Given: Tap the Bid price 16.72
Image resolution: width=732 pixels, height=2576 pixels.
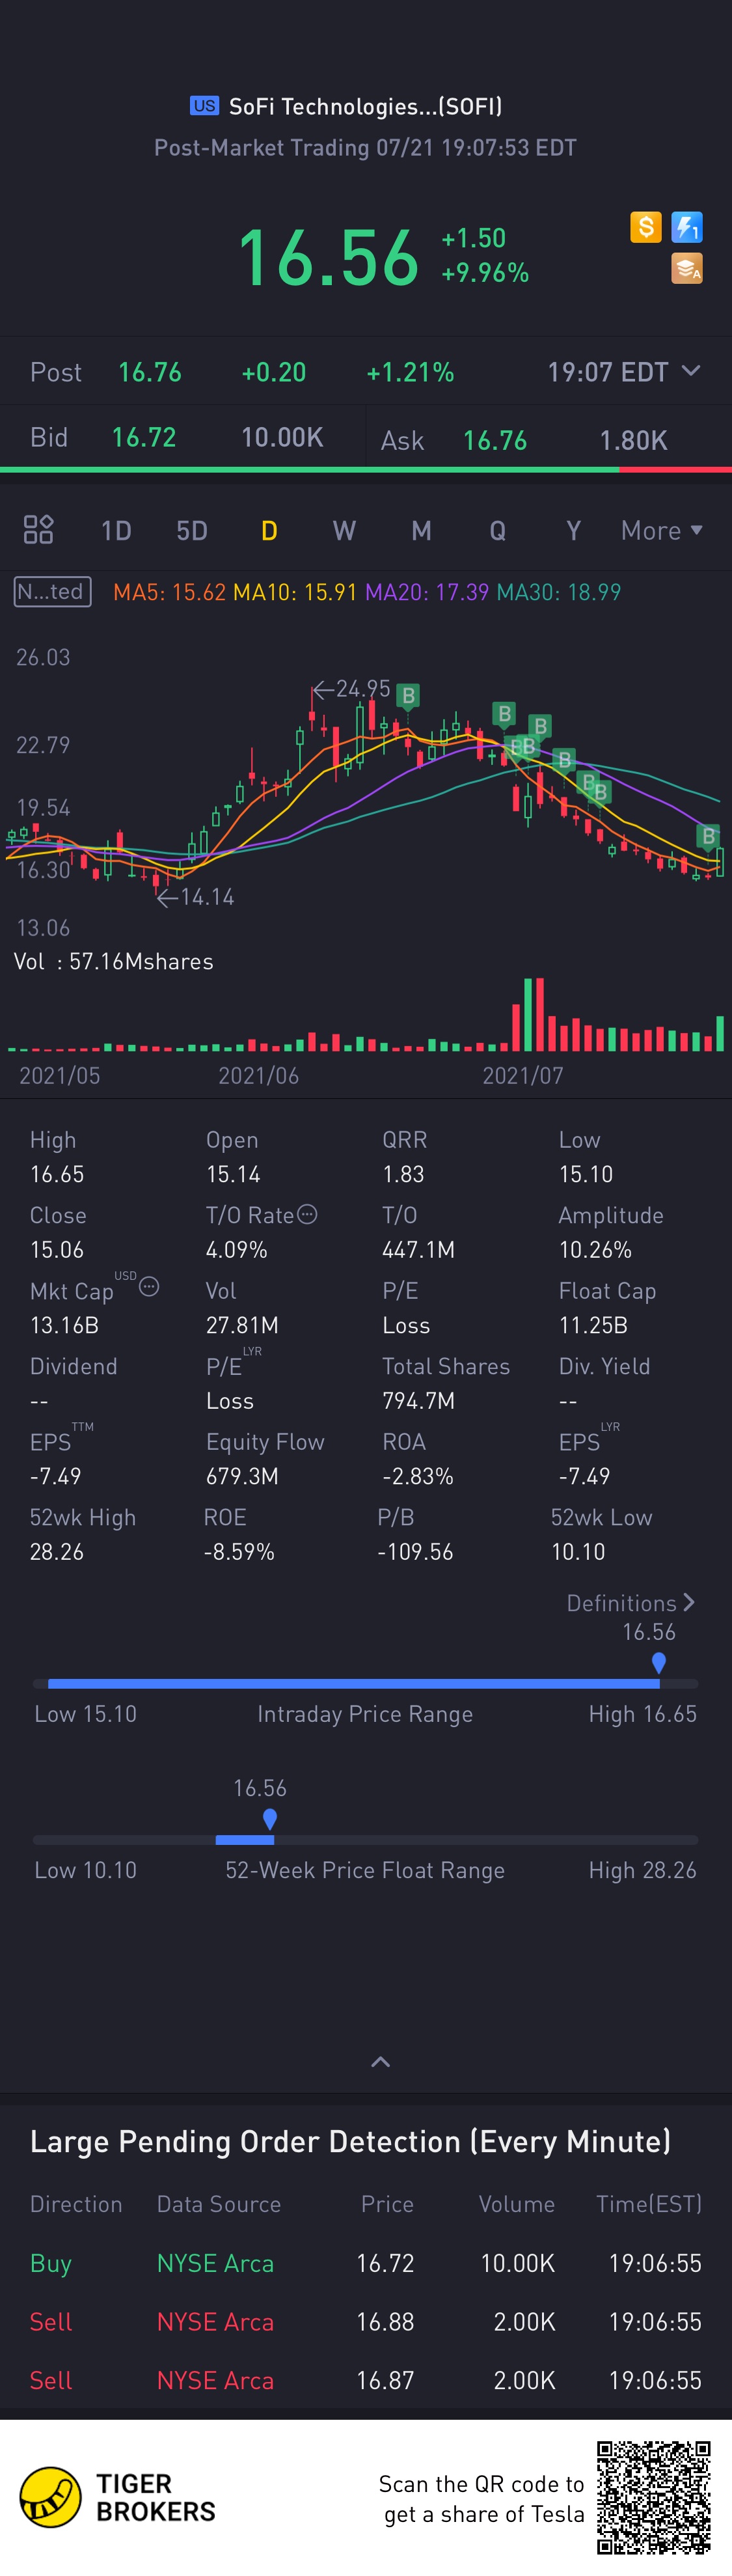Looking at the screenshot, I should [144, 437].
